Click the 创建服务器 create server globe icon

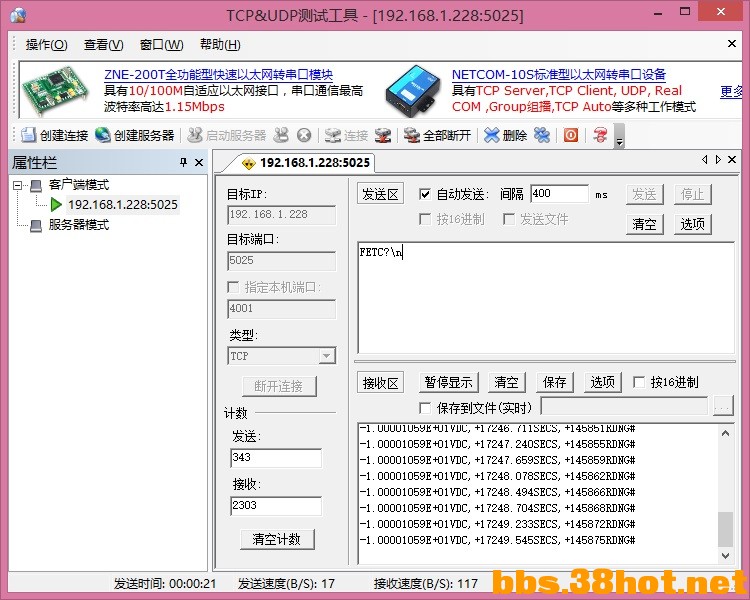(102, 135)
